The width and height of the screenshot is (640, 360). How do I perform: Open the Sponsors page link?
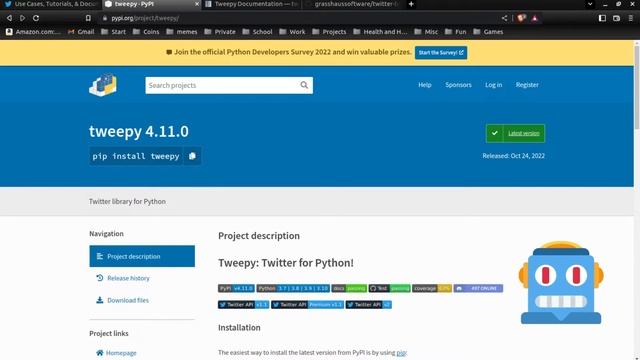(x=458, y=85)
